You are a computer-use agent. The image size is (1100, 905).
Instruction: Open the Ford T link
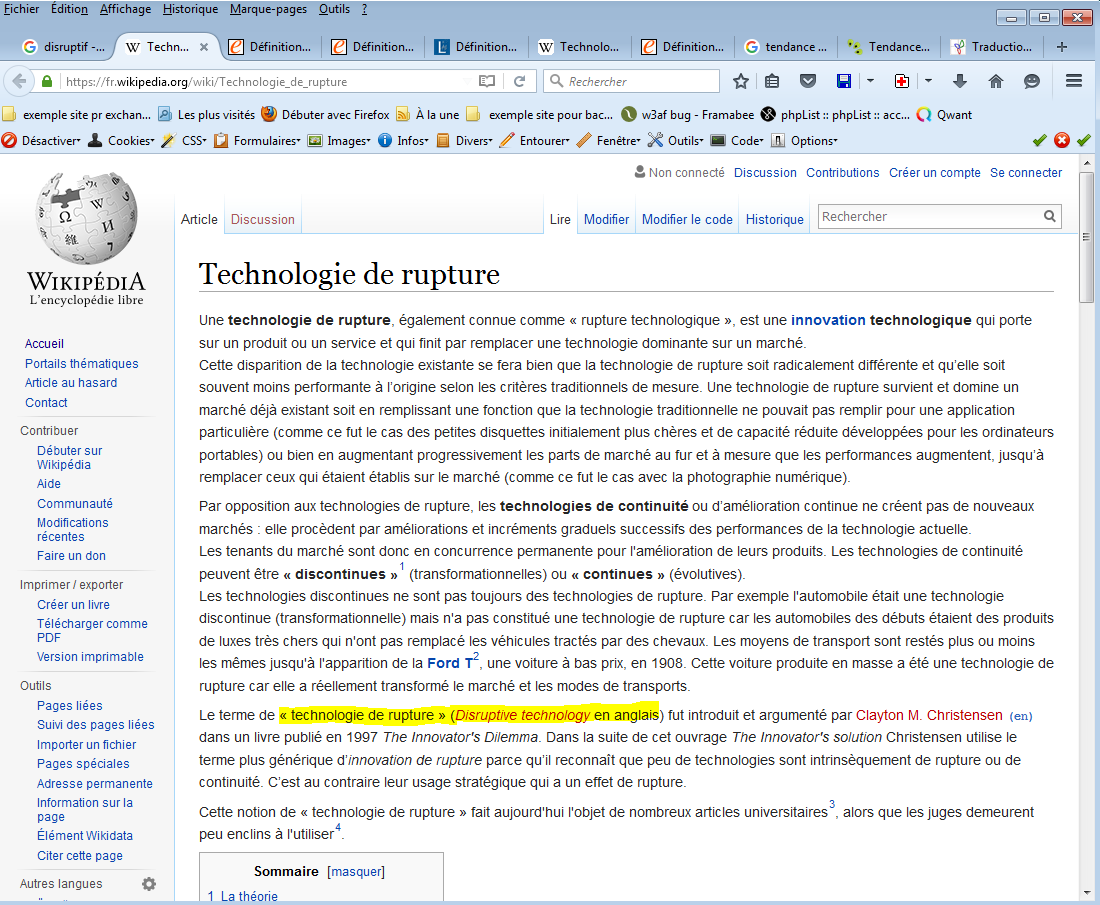pos(443,663)
